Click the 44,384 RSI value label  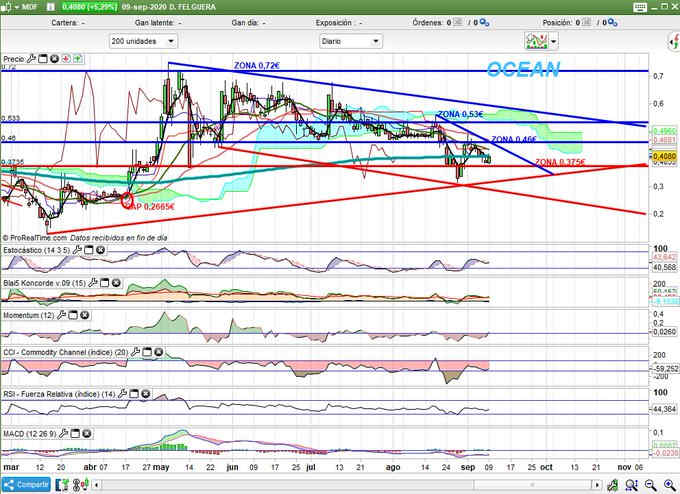click(x=664, y=409)
